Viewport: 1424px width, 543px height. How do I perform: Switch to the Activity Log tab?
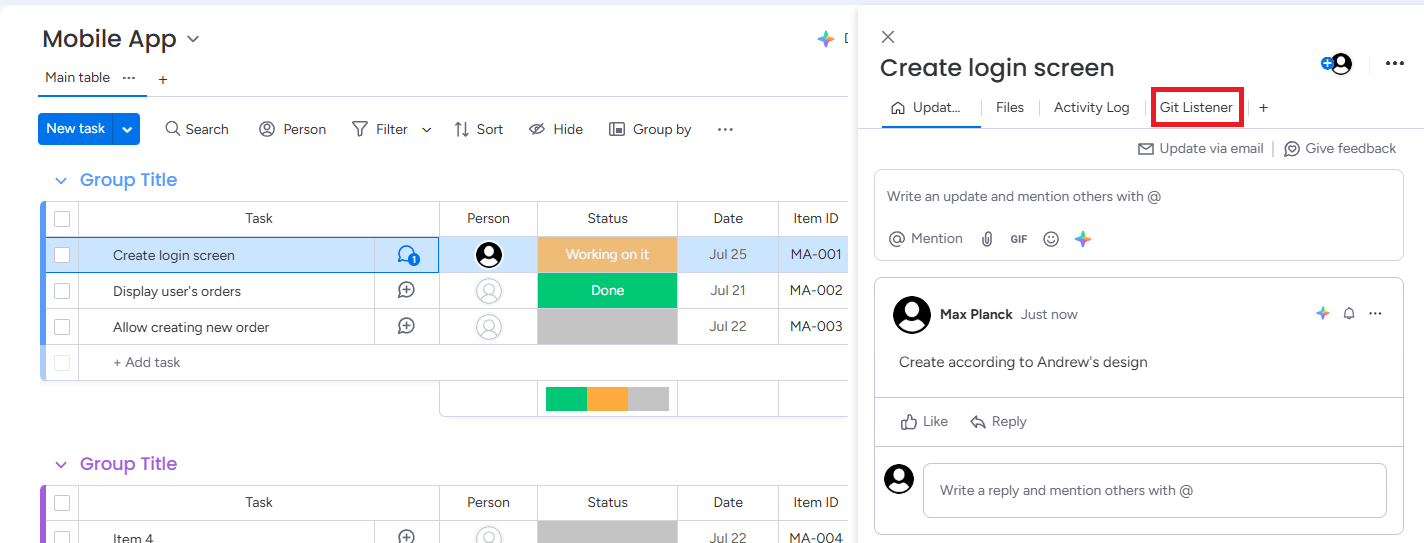[1091, 108]
